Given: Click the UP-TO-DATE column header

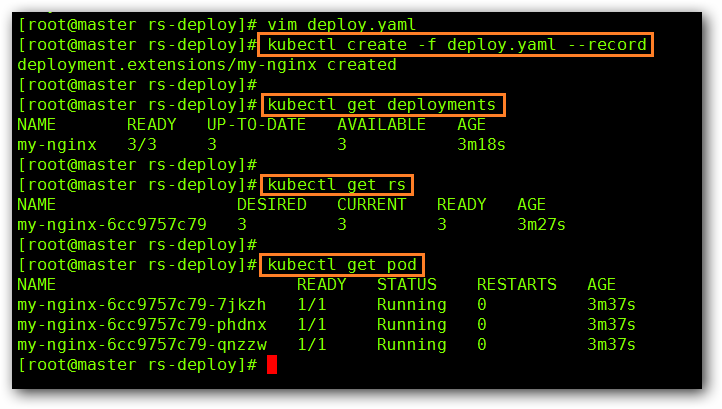Looking at the screenshot, I should tap(257, 125).
